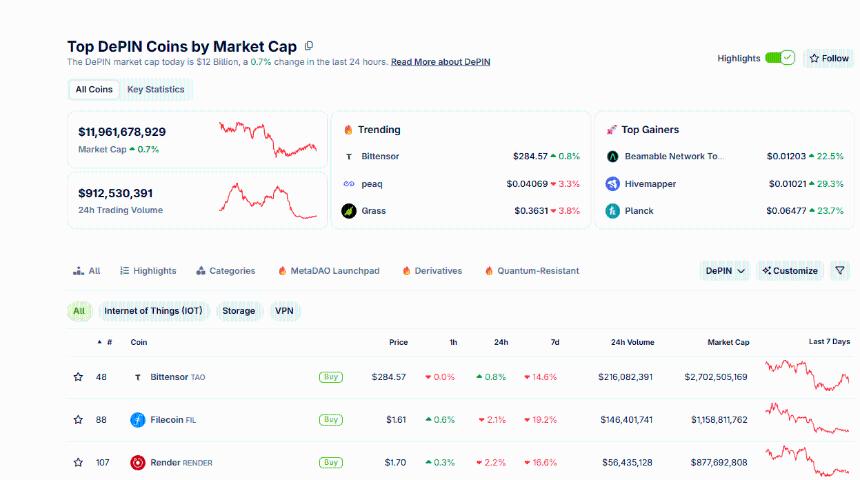This screenshot has height=480, width=860.
Task: Click the Filecoin coin logo
Action: point(138,420)
